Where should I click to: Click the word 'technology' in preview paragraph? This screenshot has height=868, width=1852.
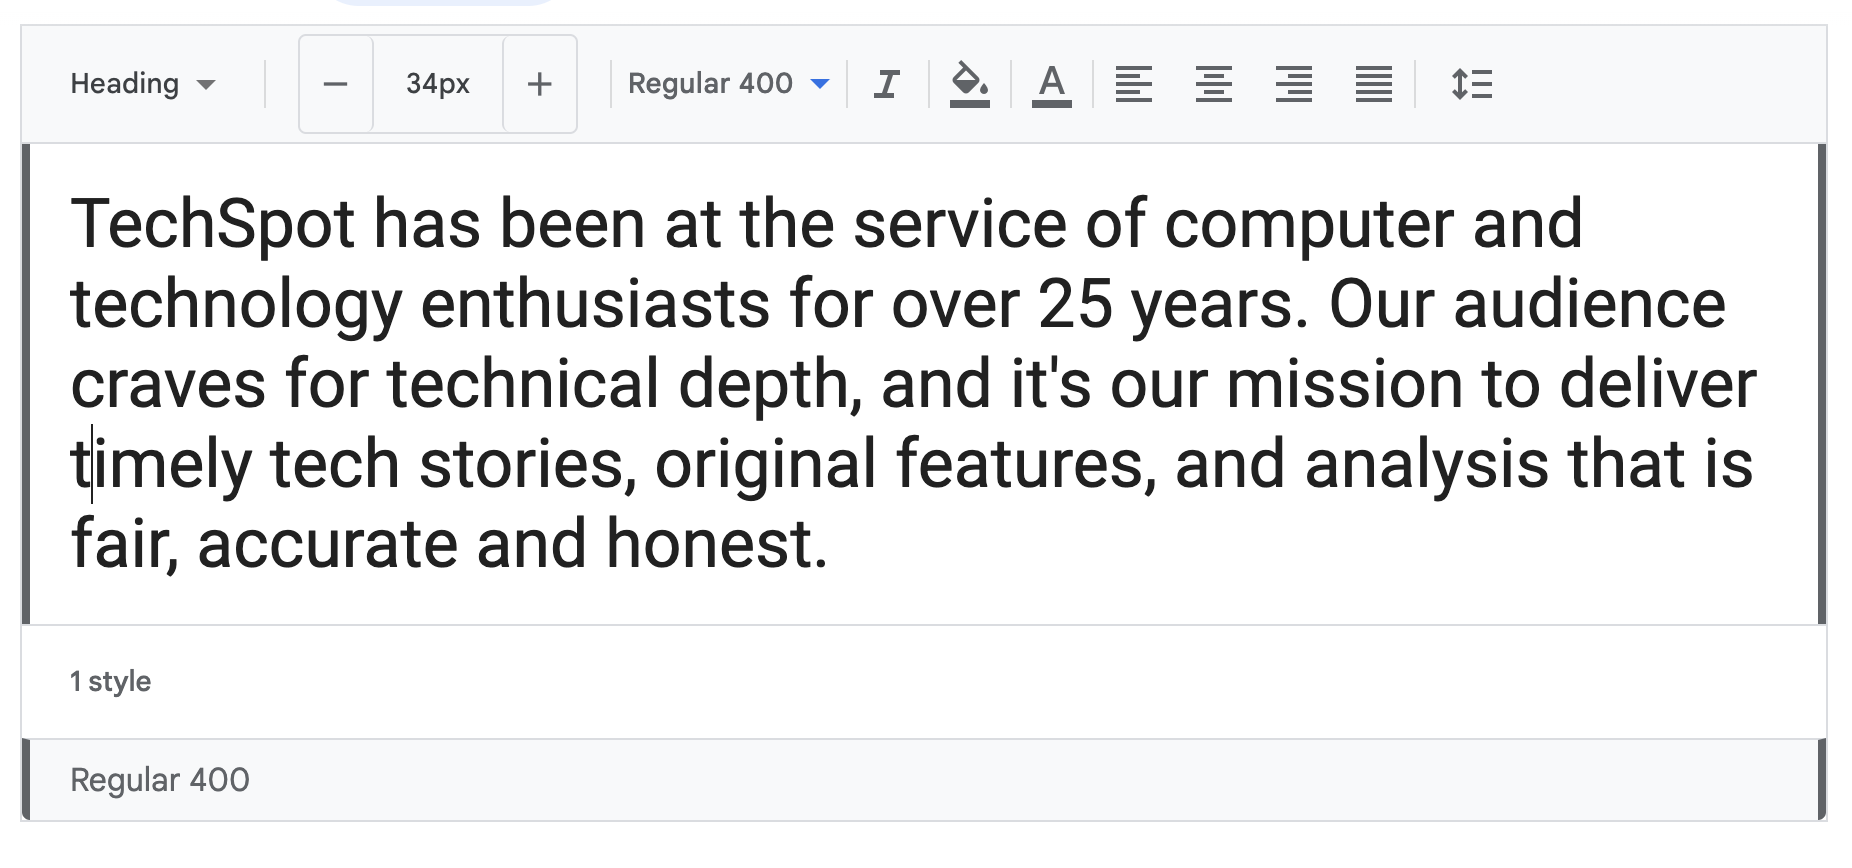pyautogui.click(x=236, y=304)
